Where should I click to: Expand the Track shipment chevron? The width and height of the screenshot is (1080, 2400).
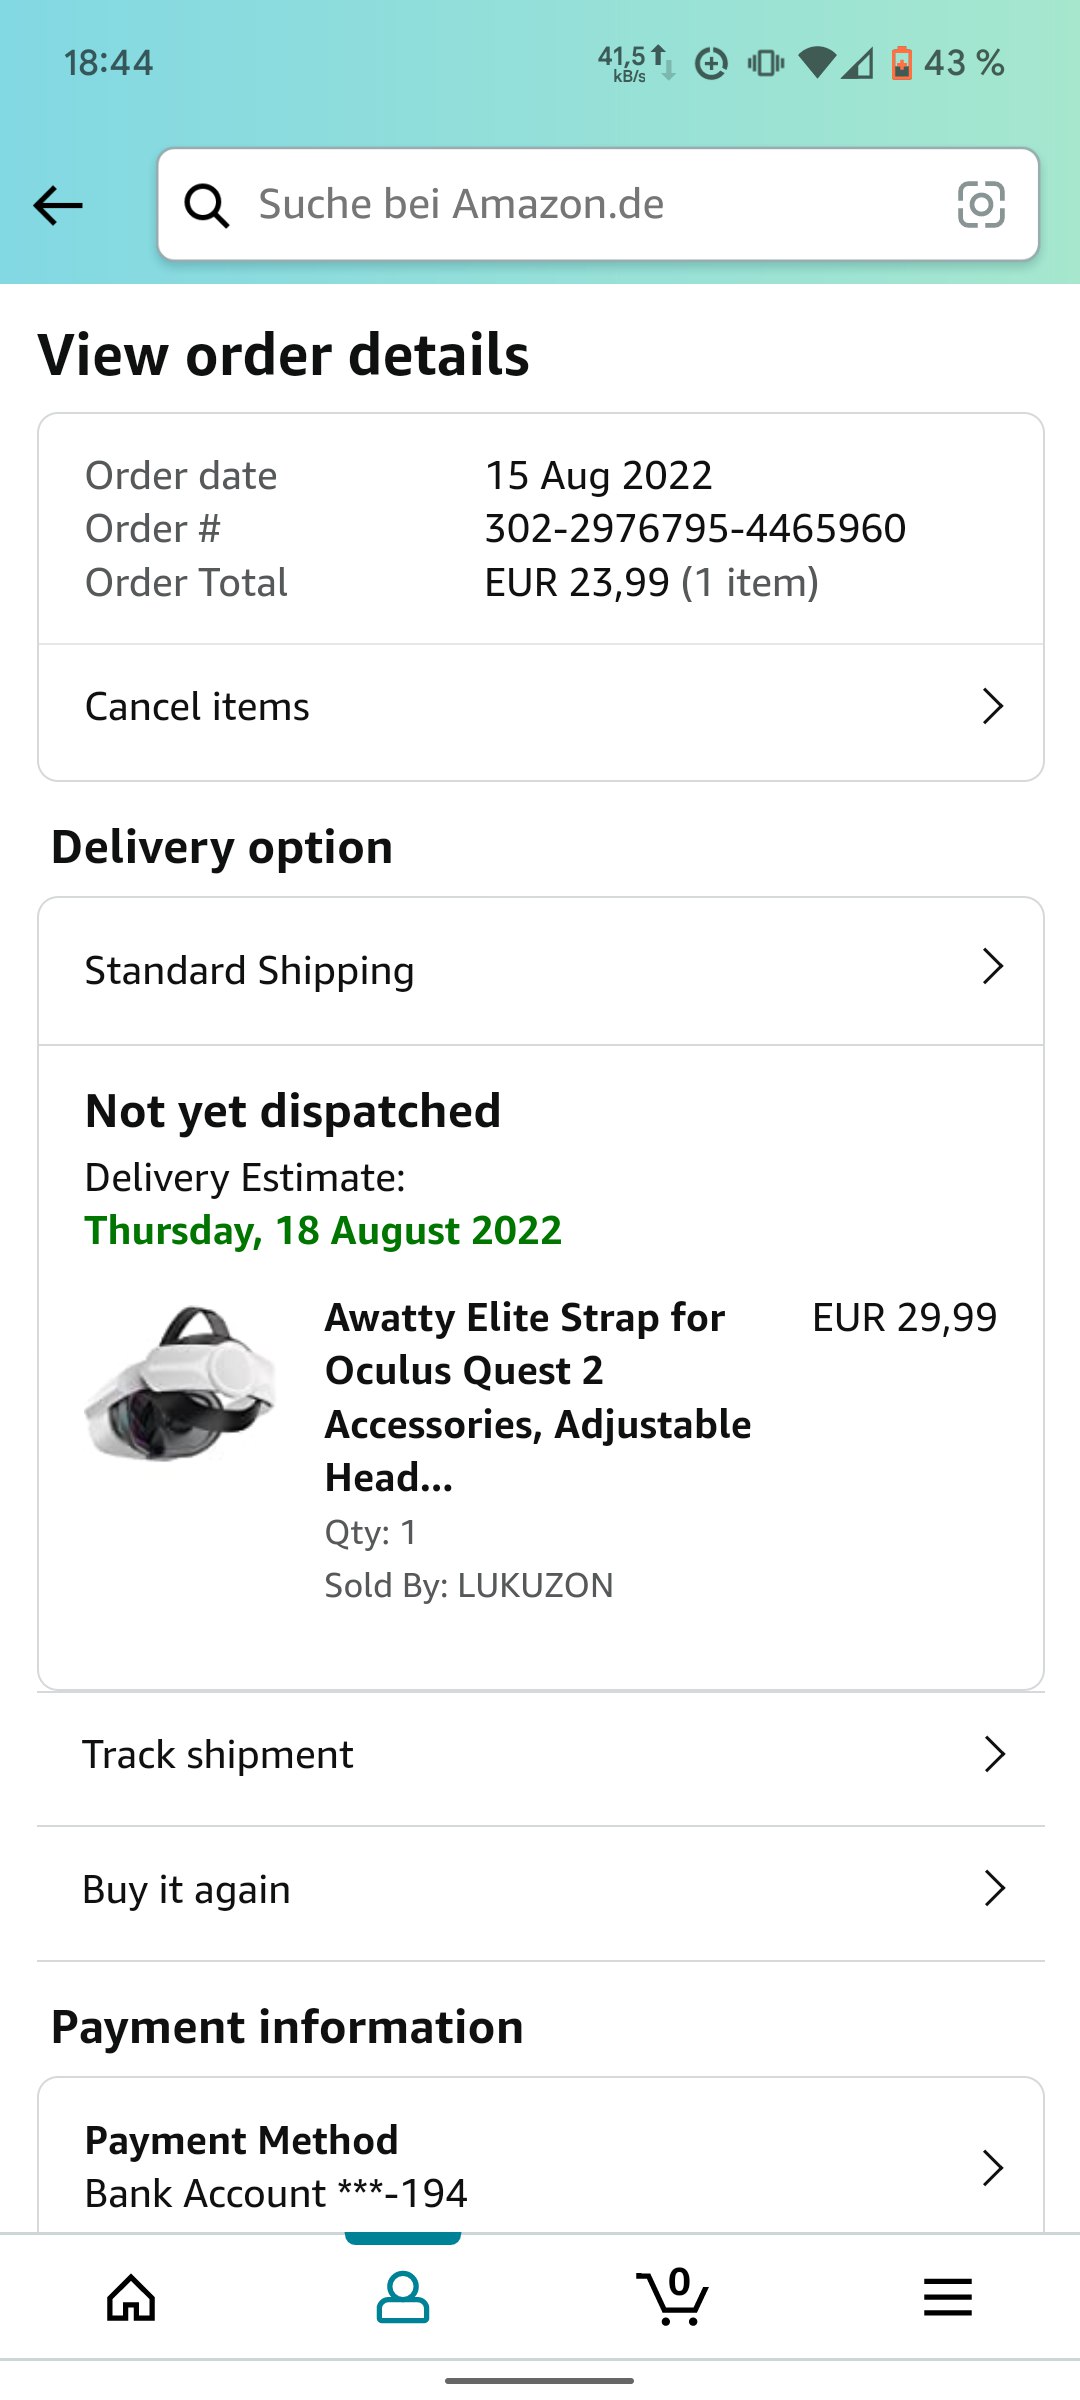(x=993, y=1754)
